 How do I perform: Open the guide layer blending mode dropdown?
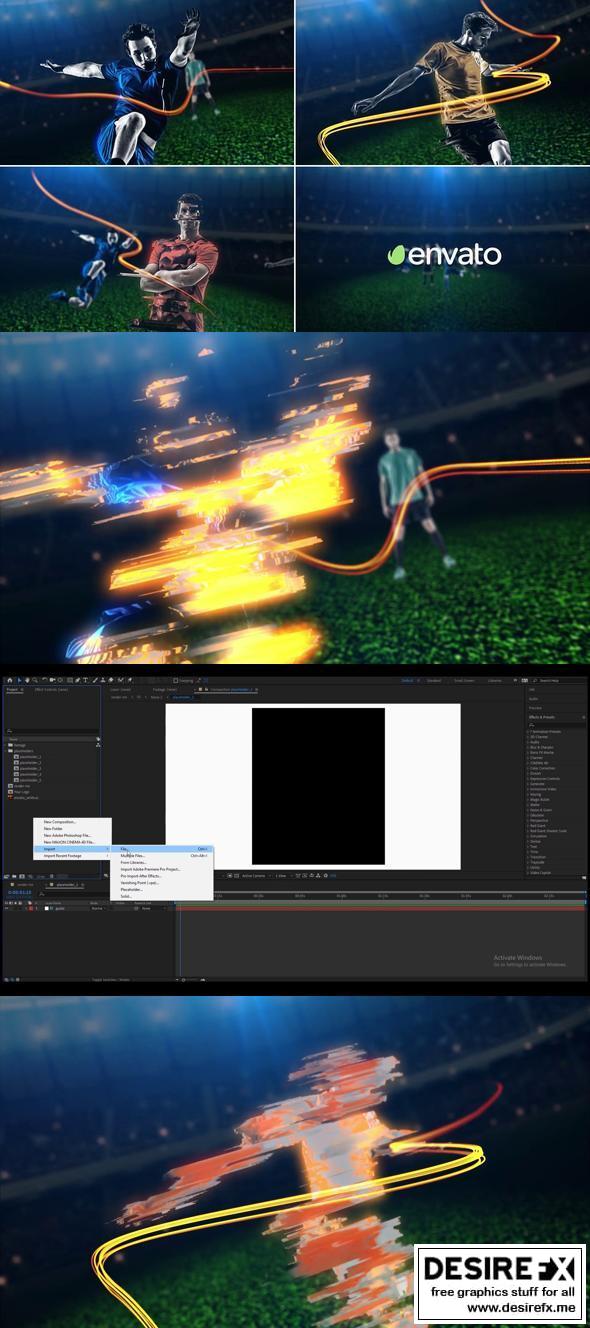click(x=98, y=908)
